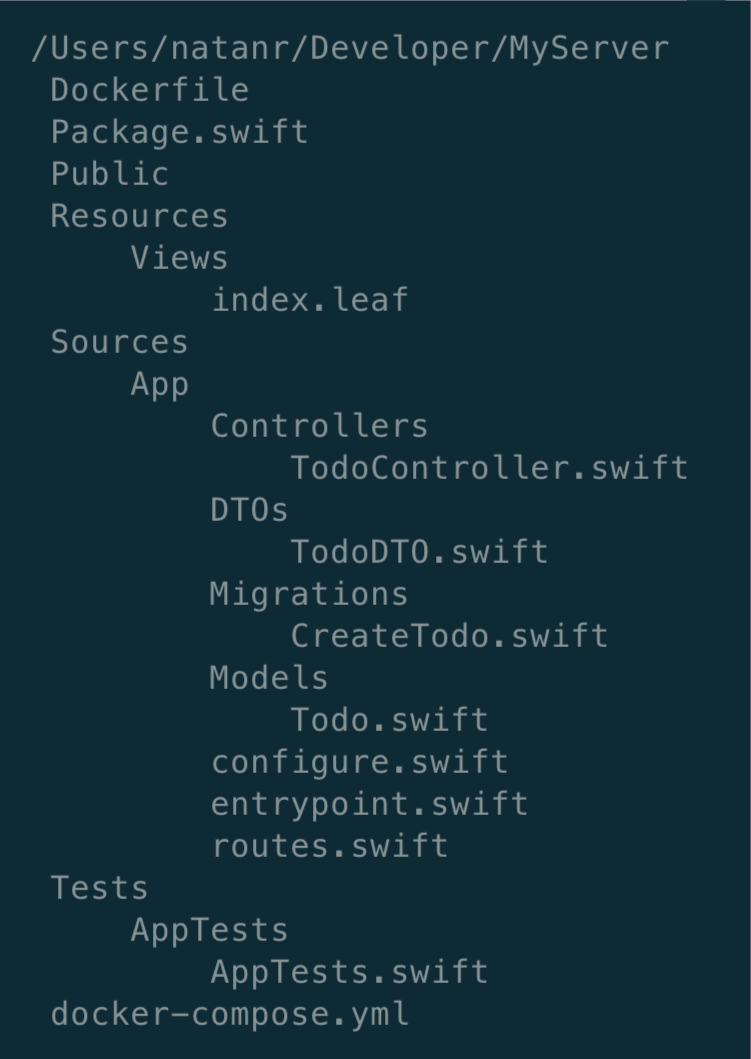The image size is (751, 1059).
Task: Open Package.swift in the tree
Action: click(x=180, y=132)
